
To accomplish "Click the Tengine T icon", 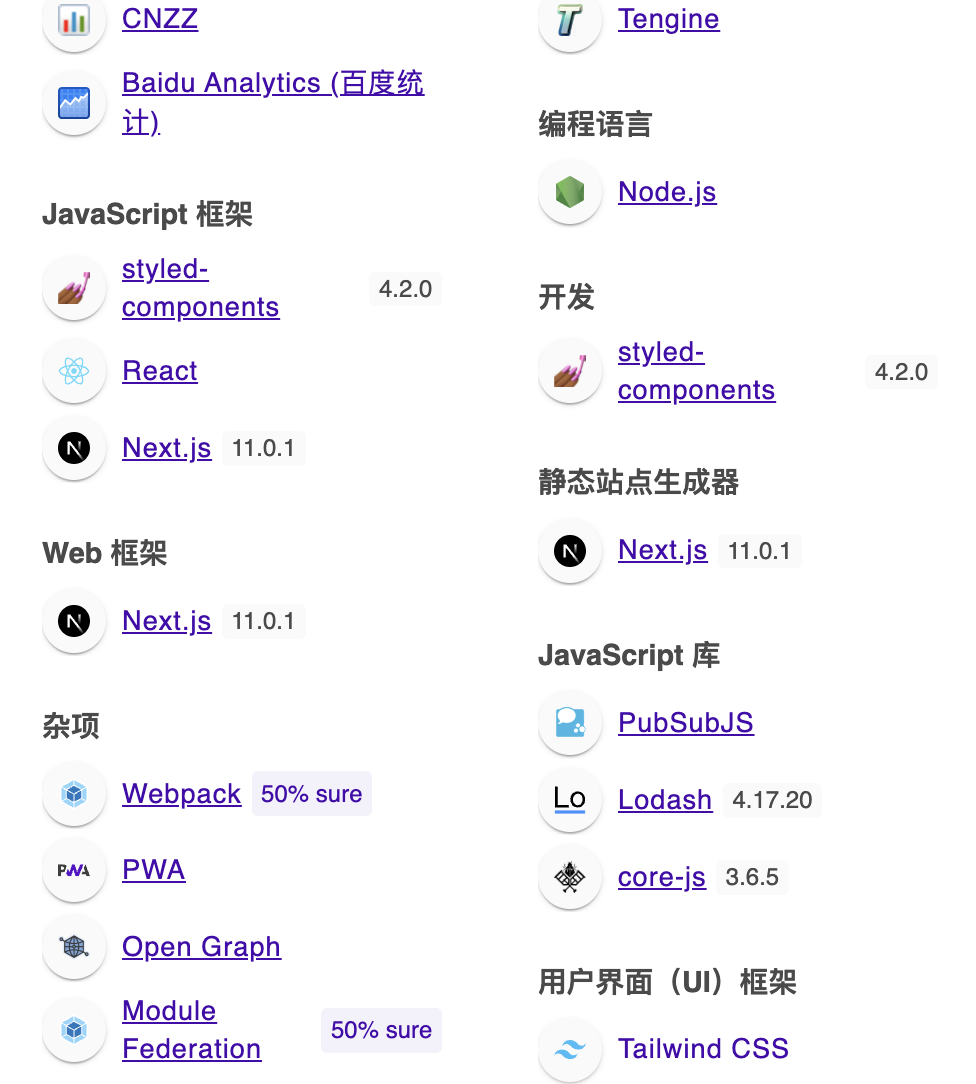I will click(570, 20).
